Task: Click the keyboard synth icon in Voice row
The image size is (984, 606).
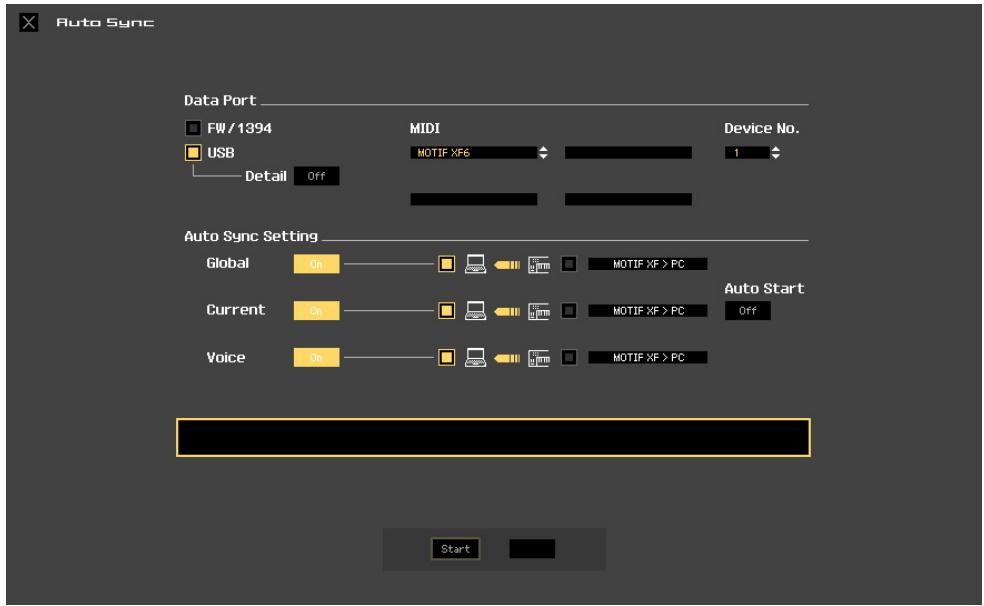Action: click(538, 358)
